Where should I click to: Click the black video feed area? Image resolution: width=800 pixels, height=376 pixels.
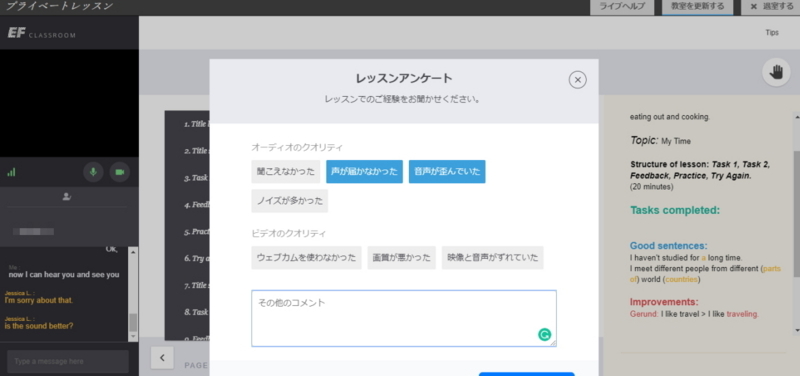(x=69, y=103)
